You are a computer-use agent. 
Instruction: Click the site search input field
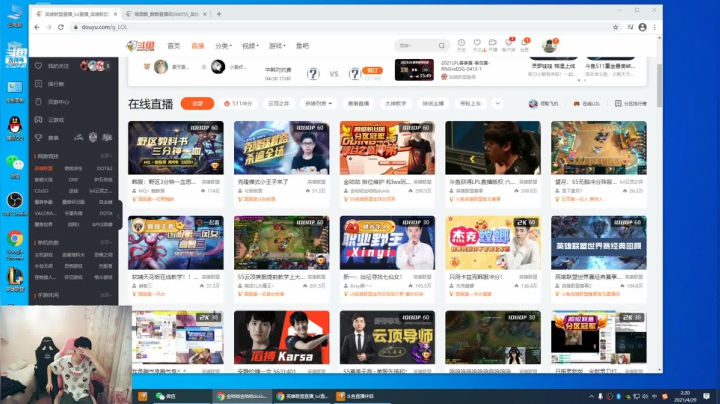pos(416,45)
